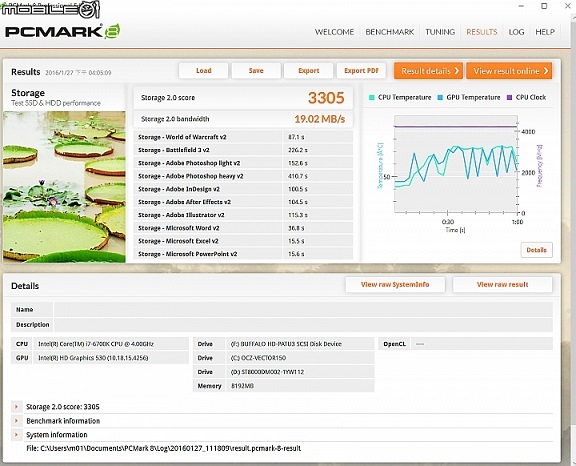The image size is (576, 466).
Task: Click the Export PDF button
Action: click(x=361, y=71)
